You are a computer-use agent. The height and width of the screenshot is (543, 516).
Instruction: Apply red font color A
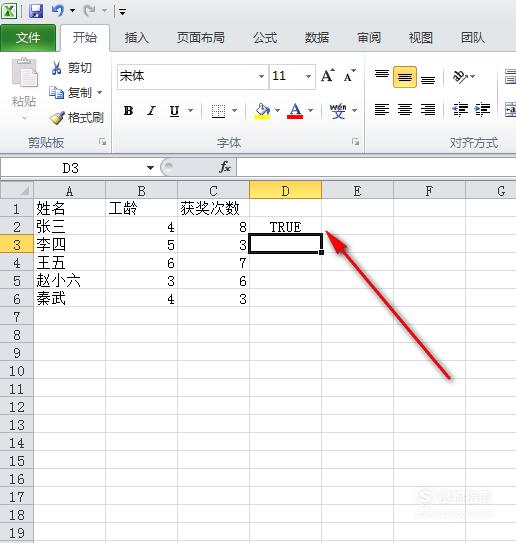[x=295, y=111]
